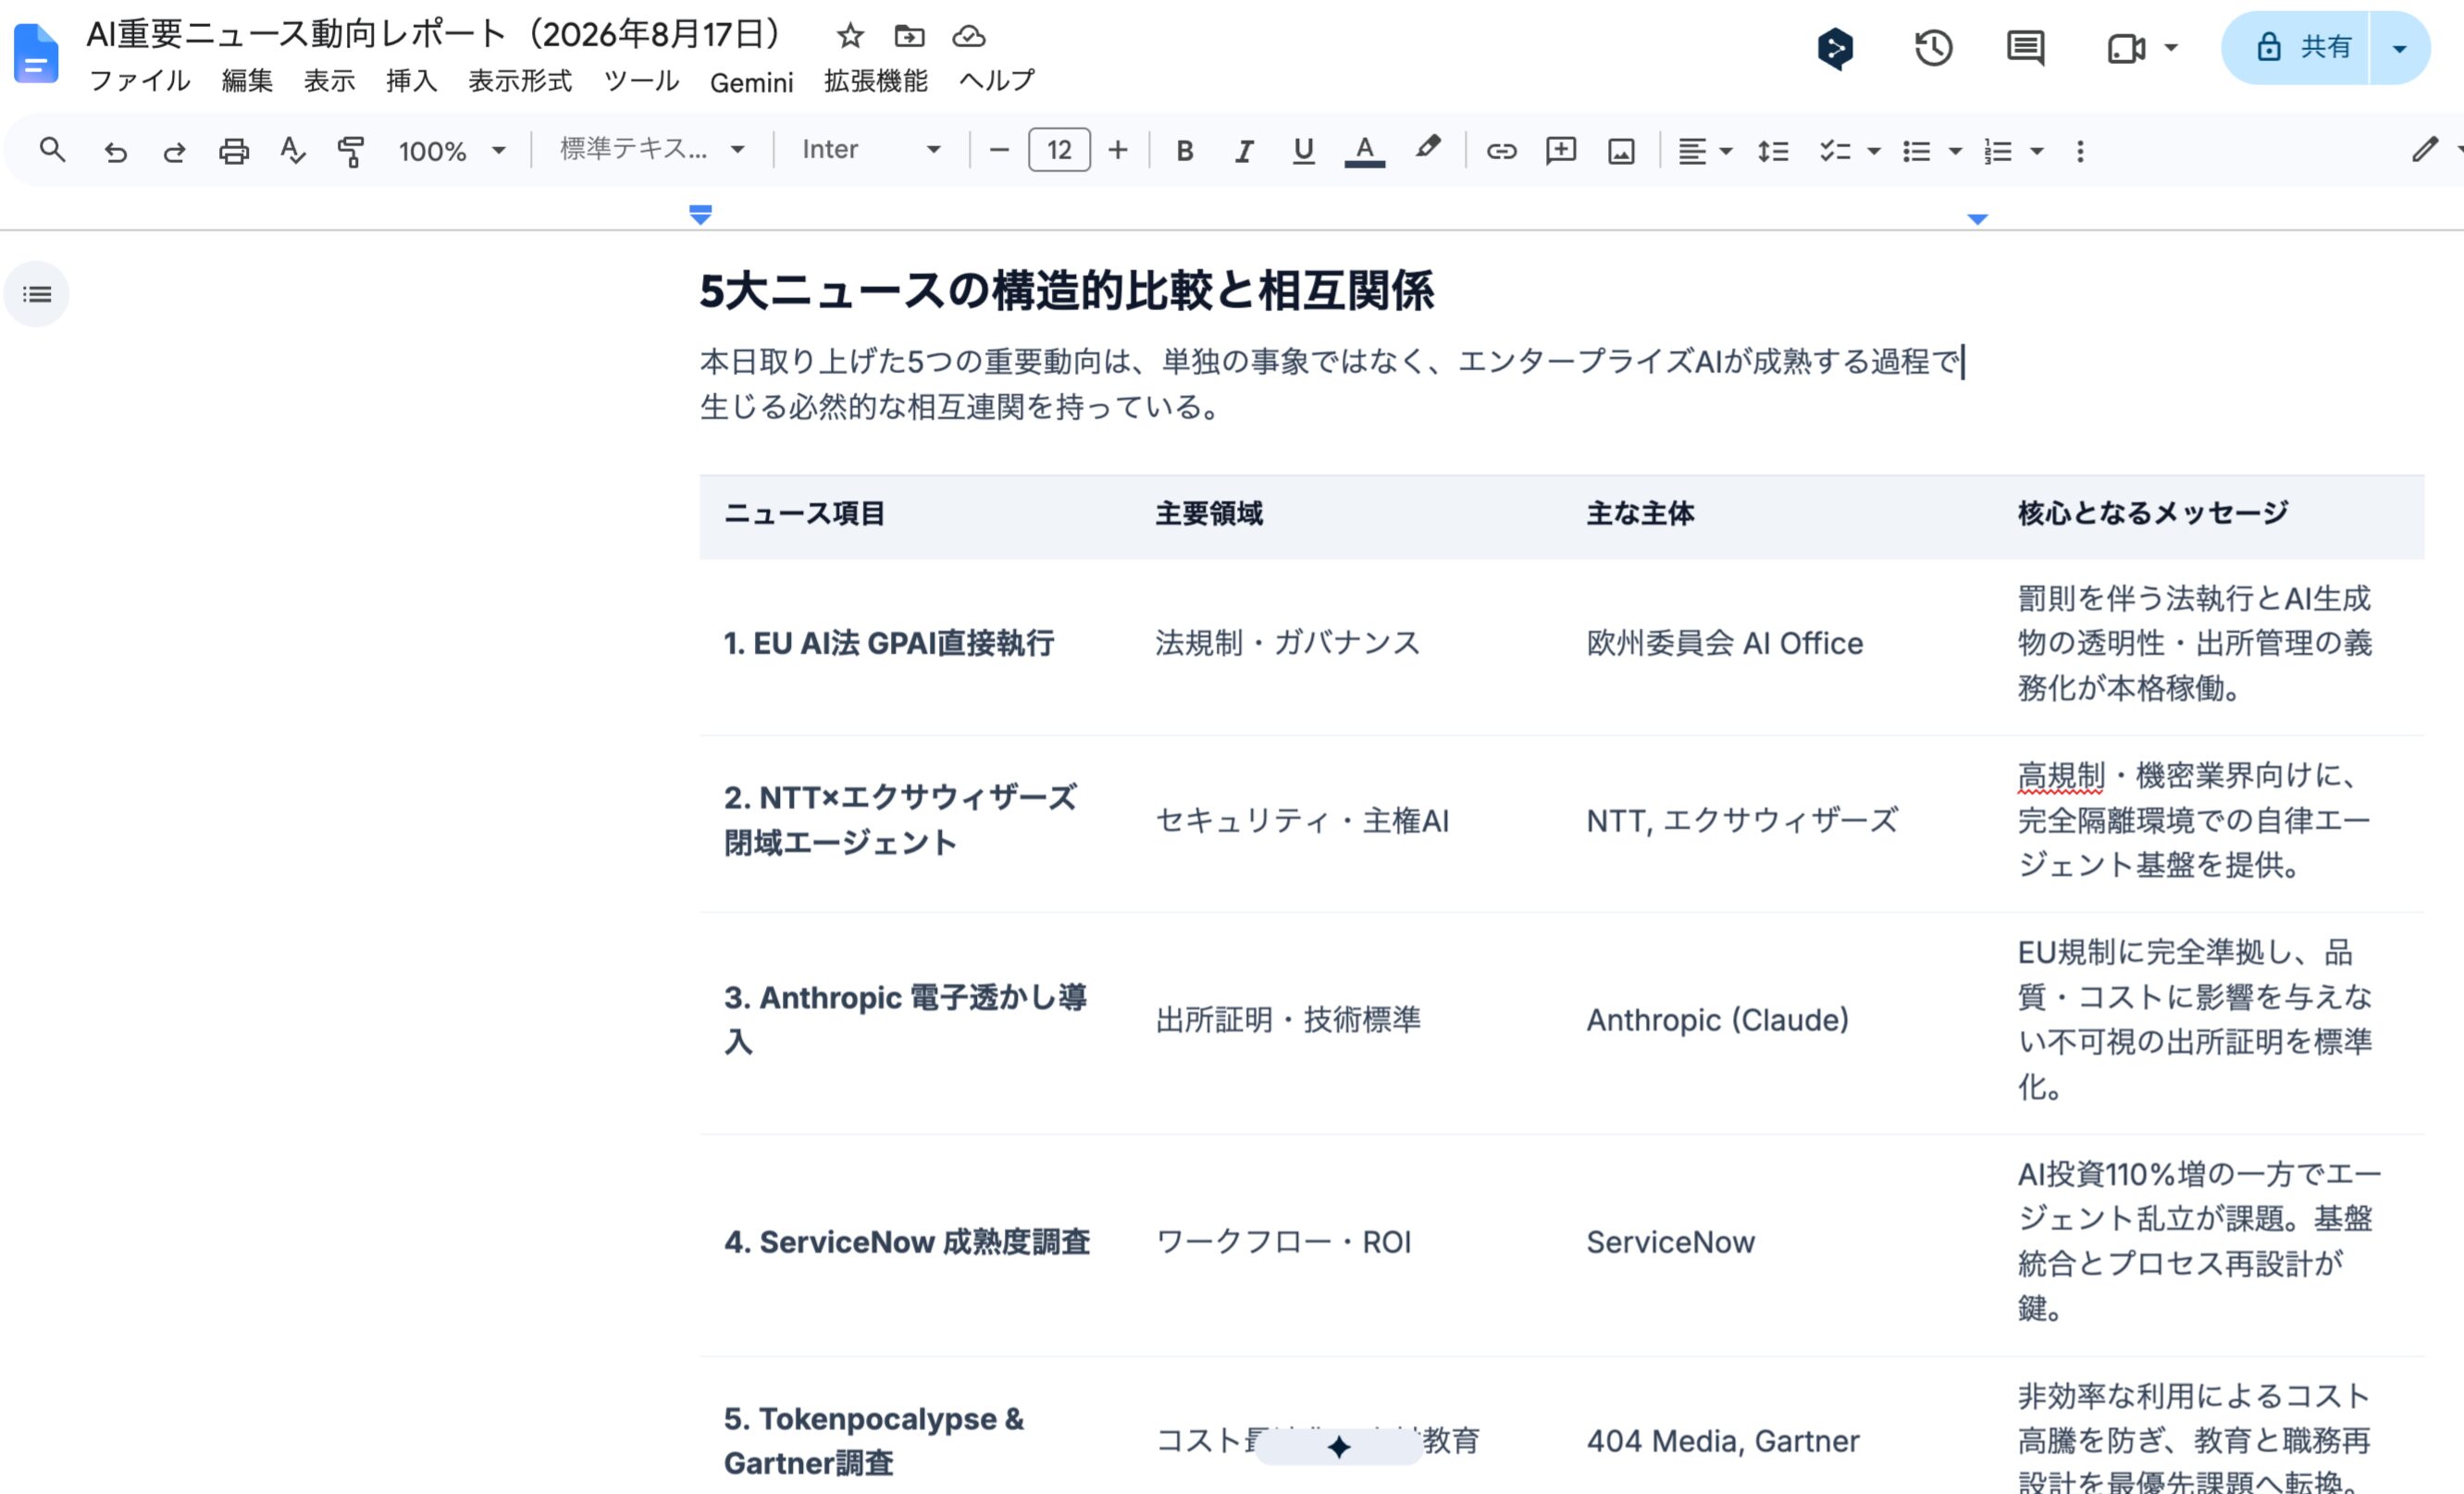Increase font size

1118,151
